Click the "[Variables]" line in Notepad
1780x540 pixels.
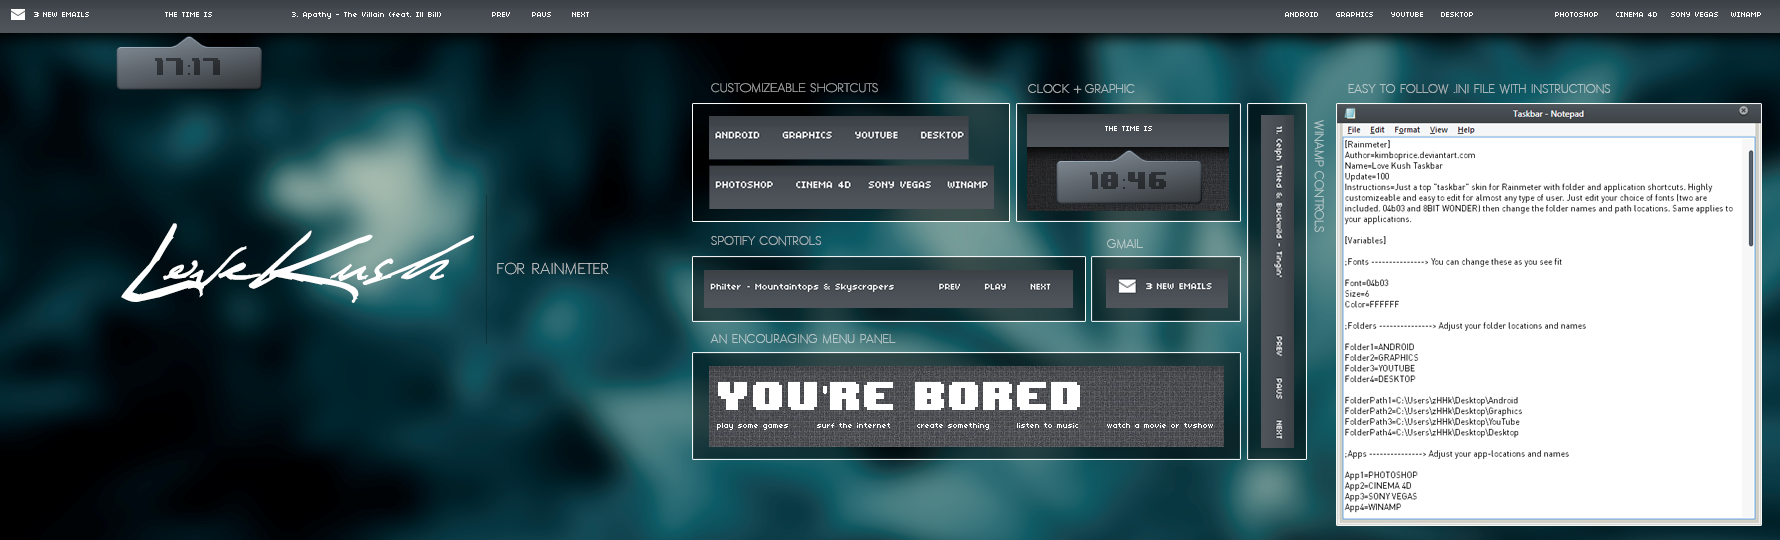(x=1365, y=241)
